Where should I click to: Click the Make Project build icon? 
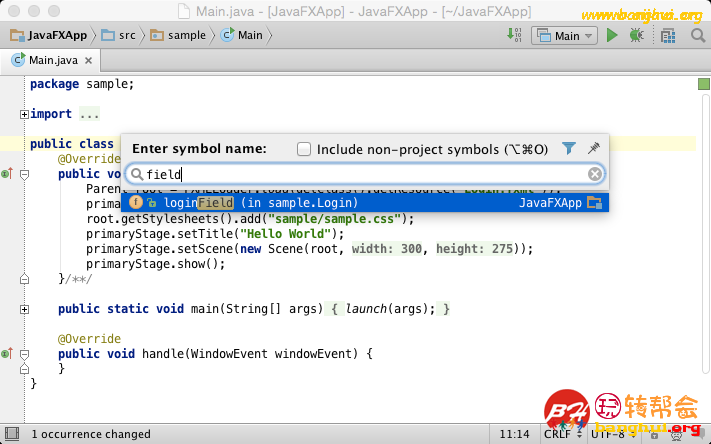[514, 35]
